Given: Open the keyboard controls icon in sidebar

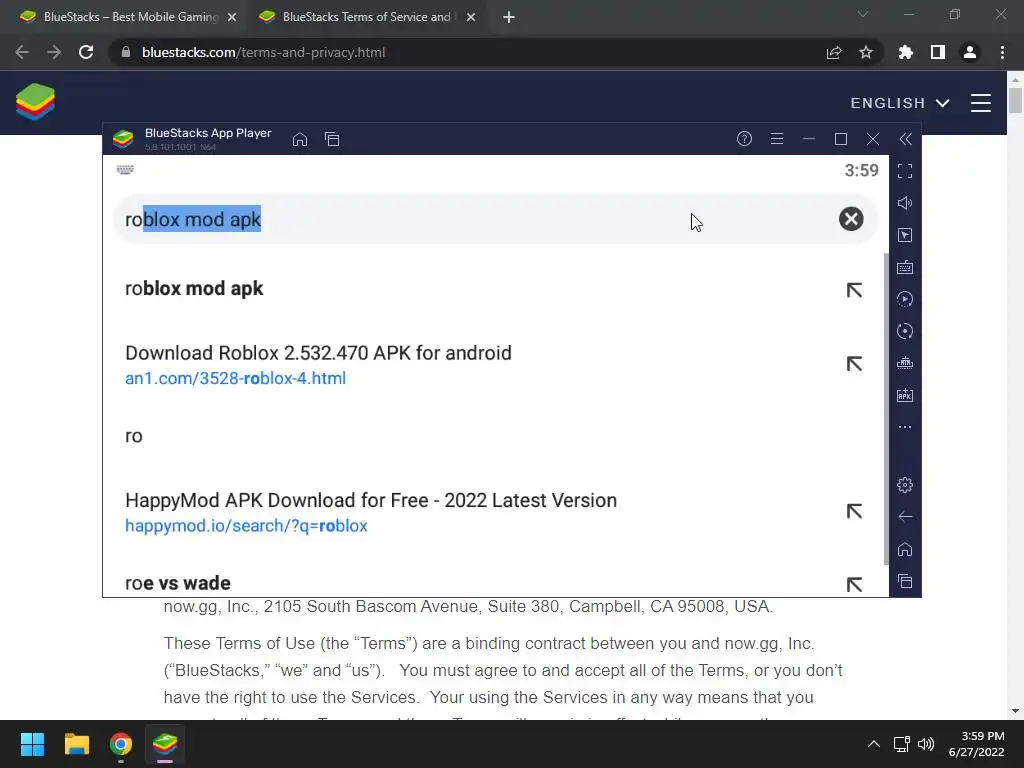Looking at the screenshot, I should click(x=905, y=267).
